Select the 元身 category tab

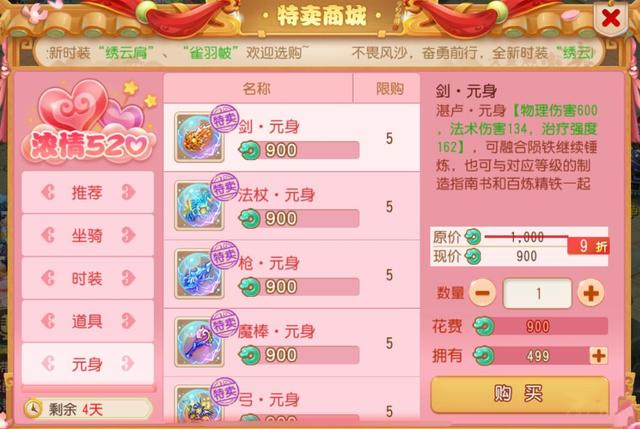click(88, 364)
